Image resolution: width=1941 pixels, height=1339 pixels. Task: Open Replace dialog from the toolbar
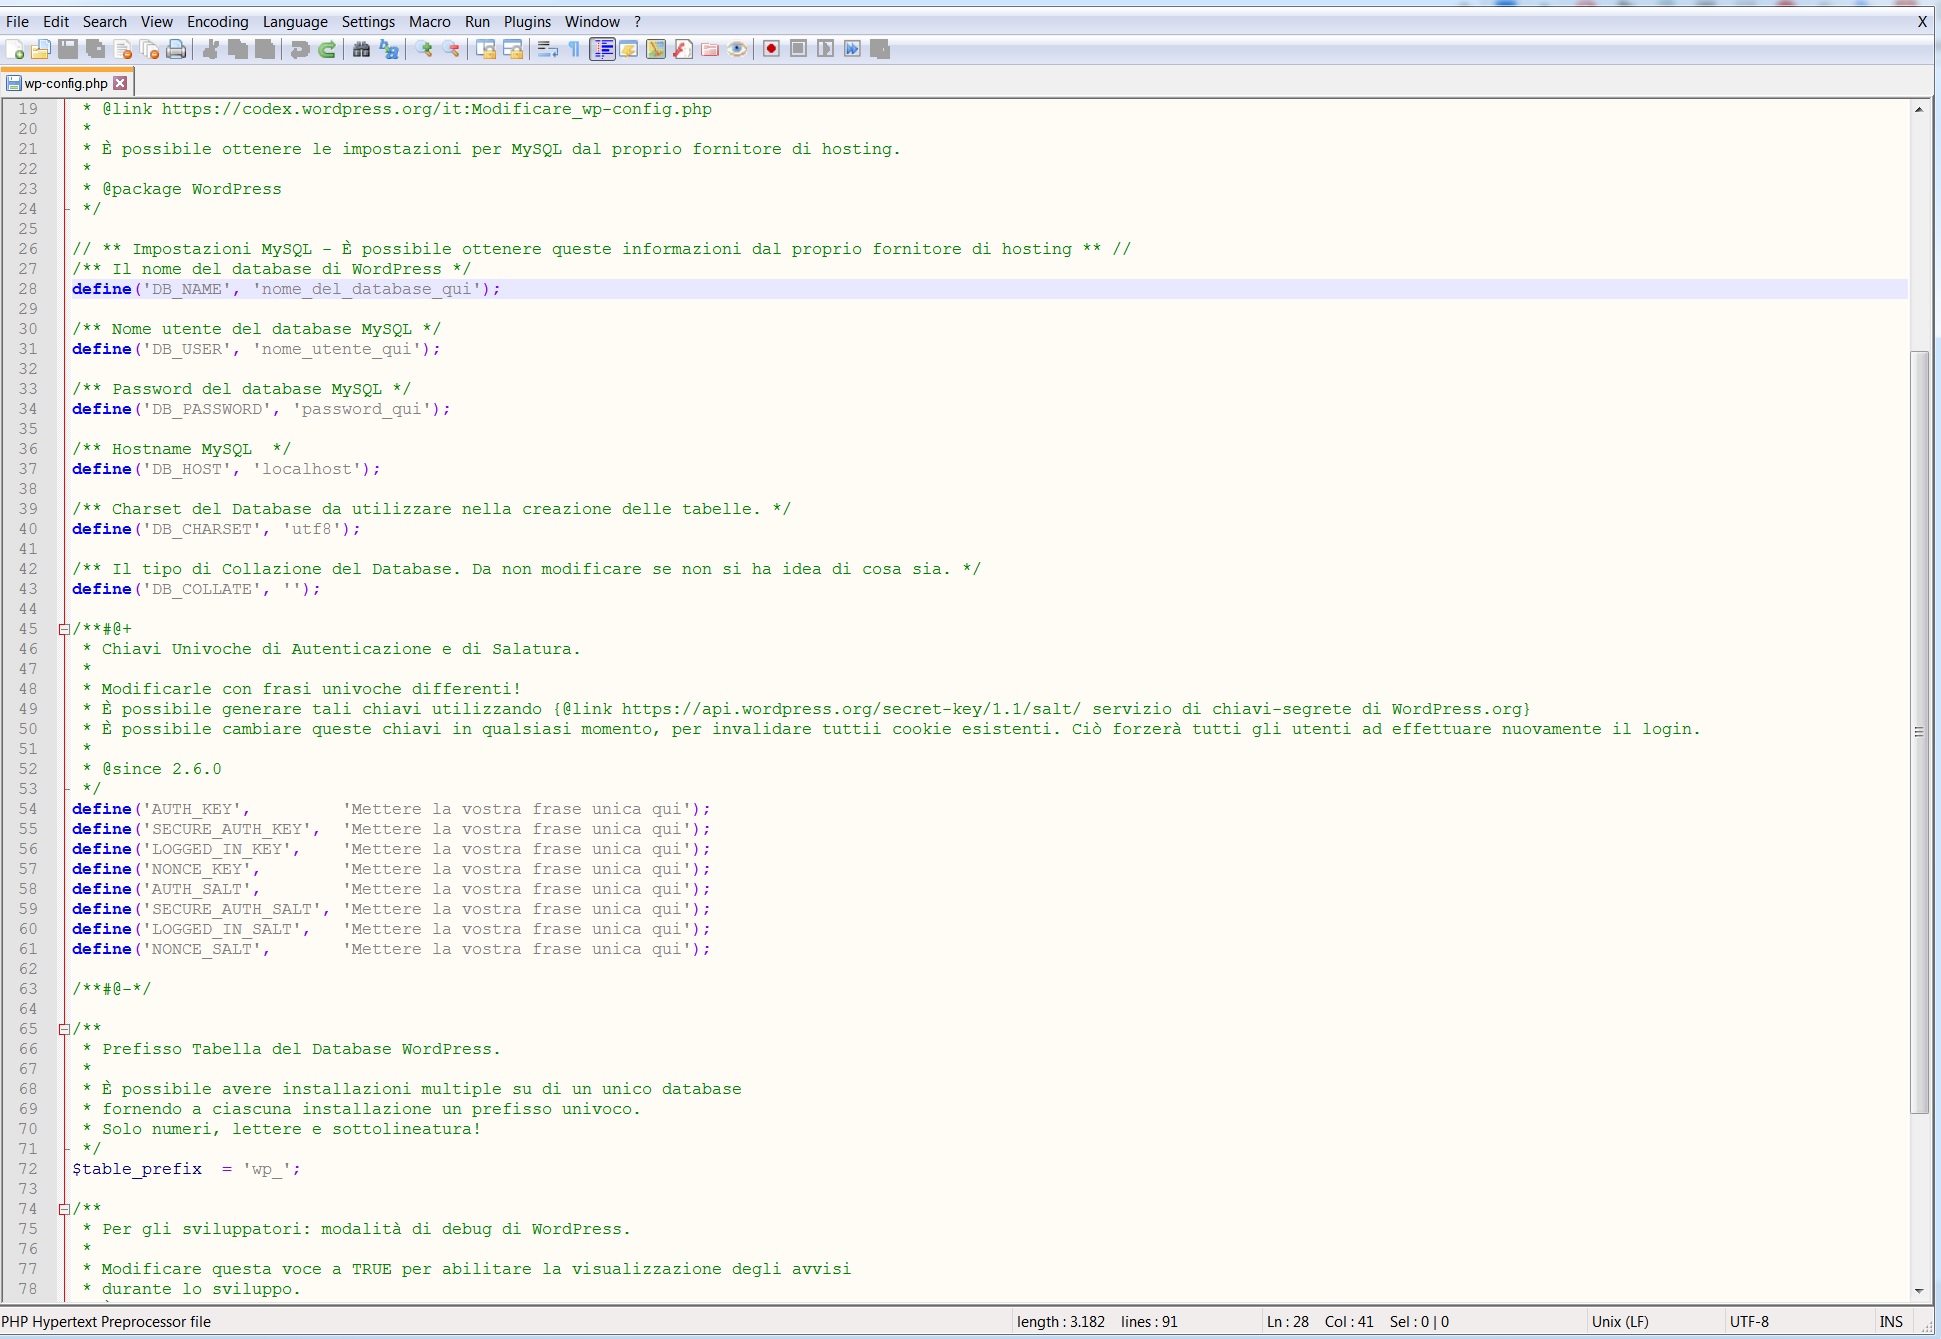(x=388, y=49)
